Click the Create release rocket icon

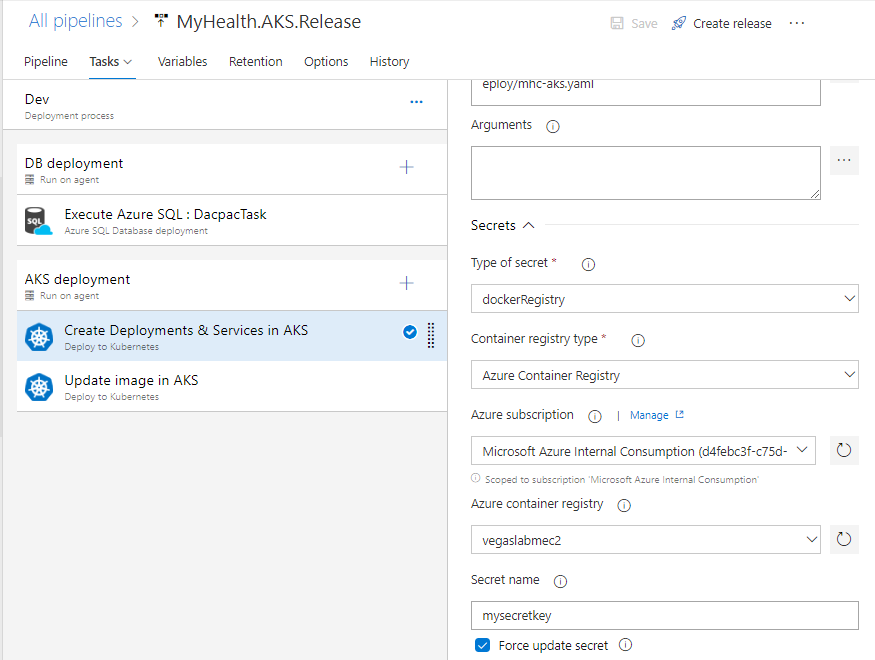tap(679, 23)
